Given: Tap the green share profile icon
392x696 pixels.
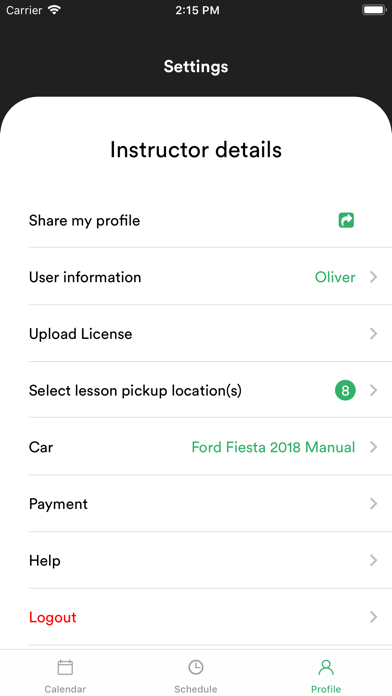Looking at the screenshot, I should (x=346, y=220).
